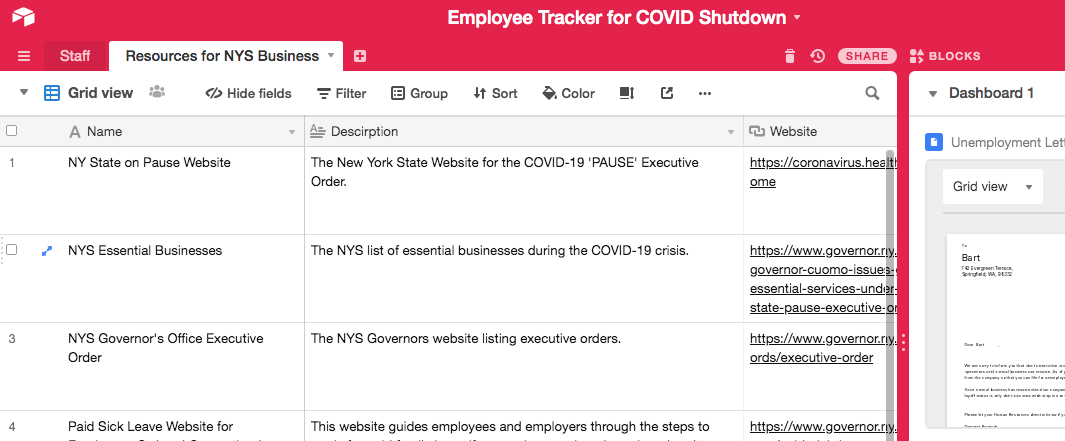Click the SHARE button

867,56
